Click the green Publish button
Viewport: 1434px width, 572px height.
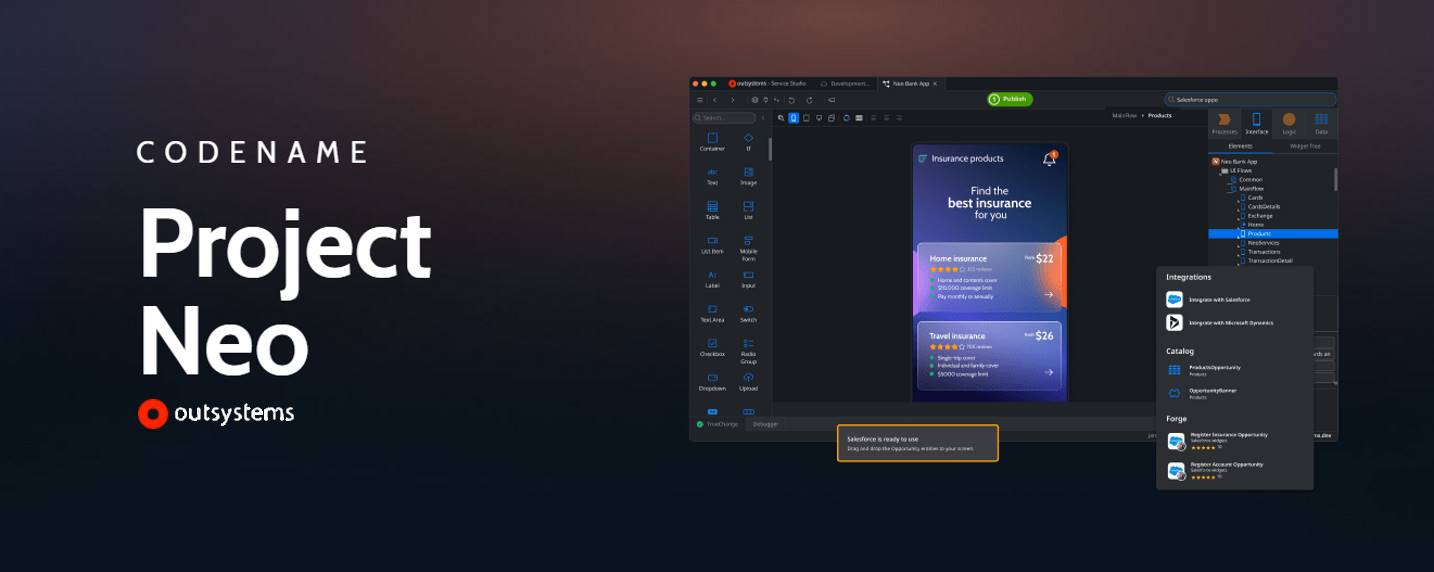click(x=1010, y=99)
